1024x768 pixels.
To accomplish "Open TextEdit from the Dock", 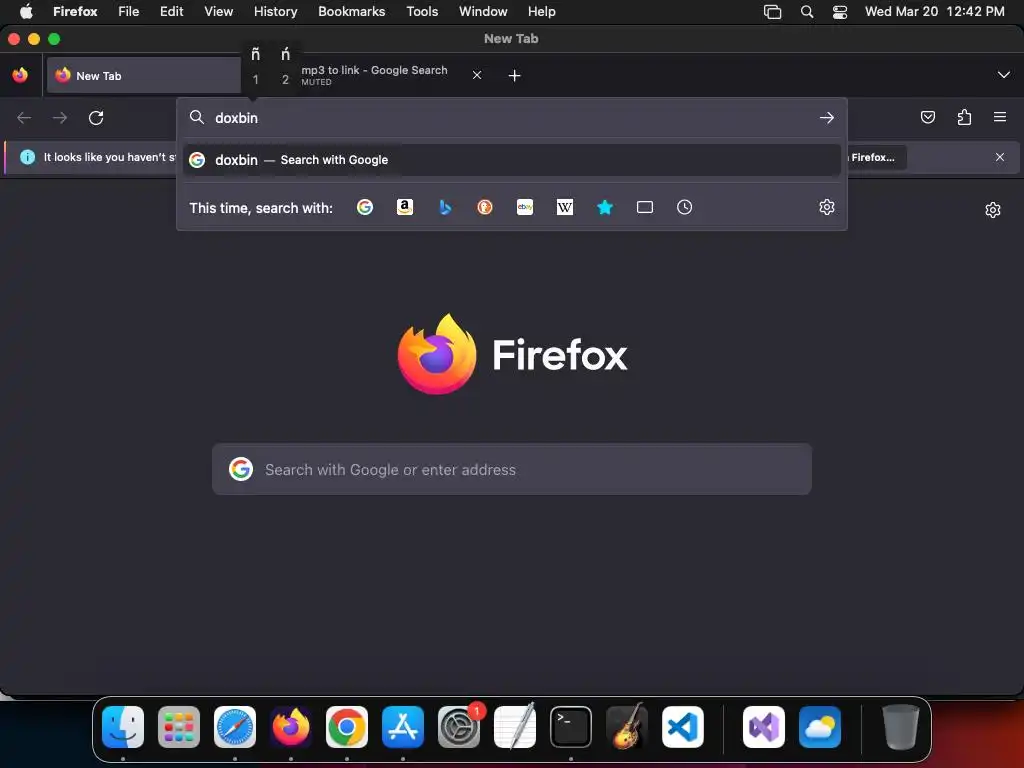I will 515,727.
